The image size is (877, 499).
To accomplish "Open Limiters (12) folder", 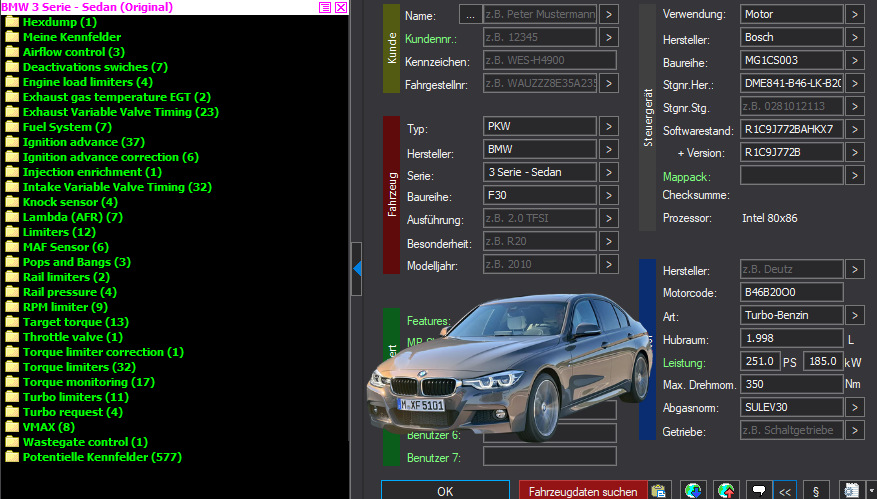I will [50, 232].
